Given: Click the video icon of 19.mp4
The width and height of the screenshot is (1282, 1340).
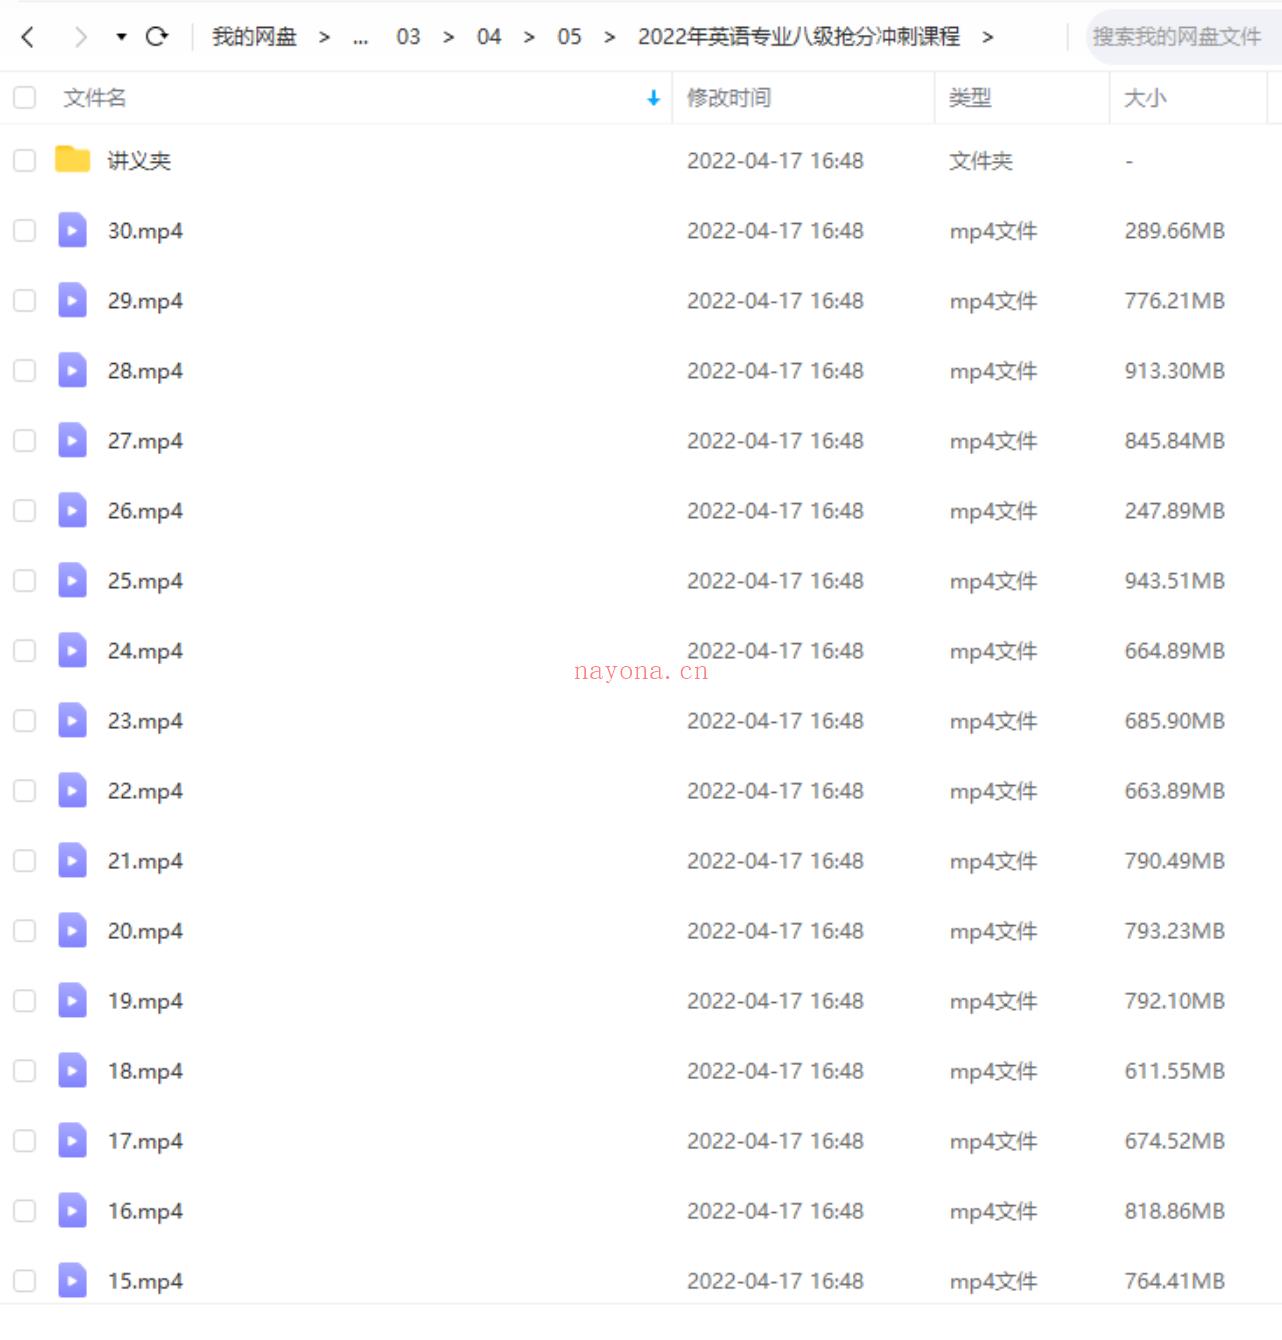Looking at the screenshot, I should point(72,1000).
